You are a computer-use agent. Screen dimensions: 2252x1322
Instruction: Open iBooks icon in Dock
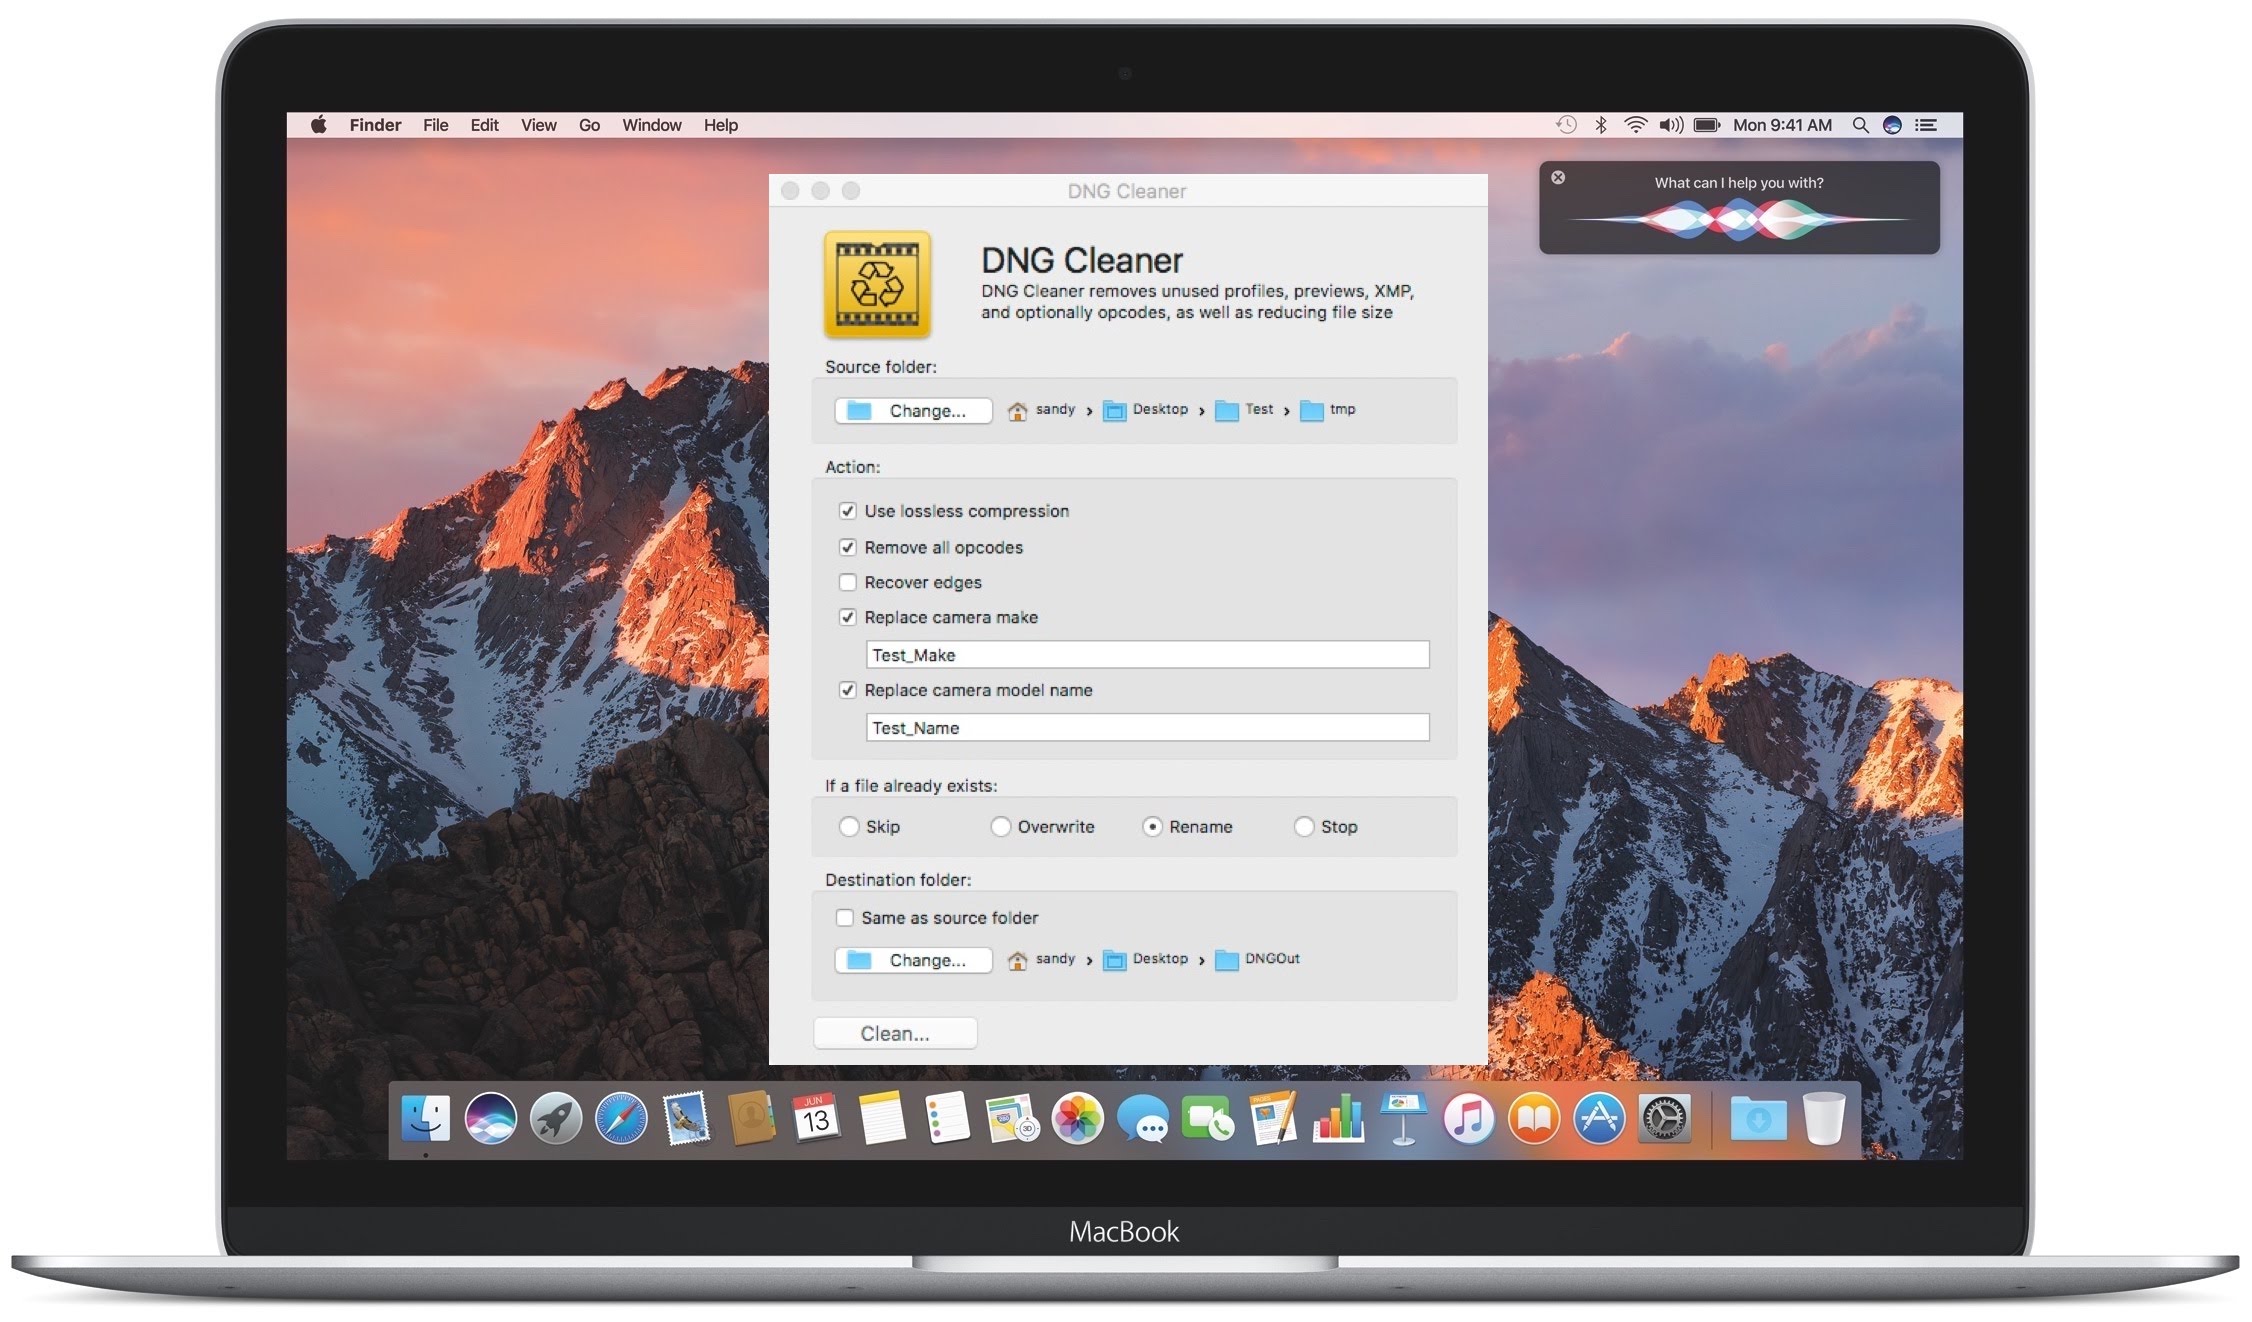[x=1534, y=1118]
